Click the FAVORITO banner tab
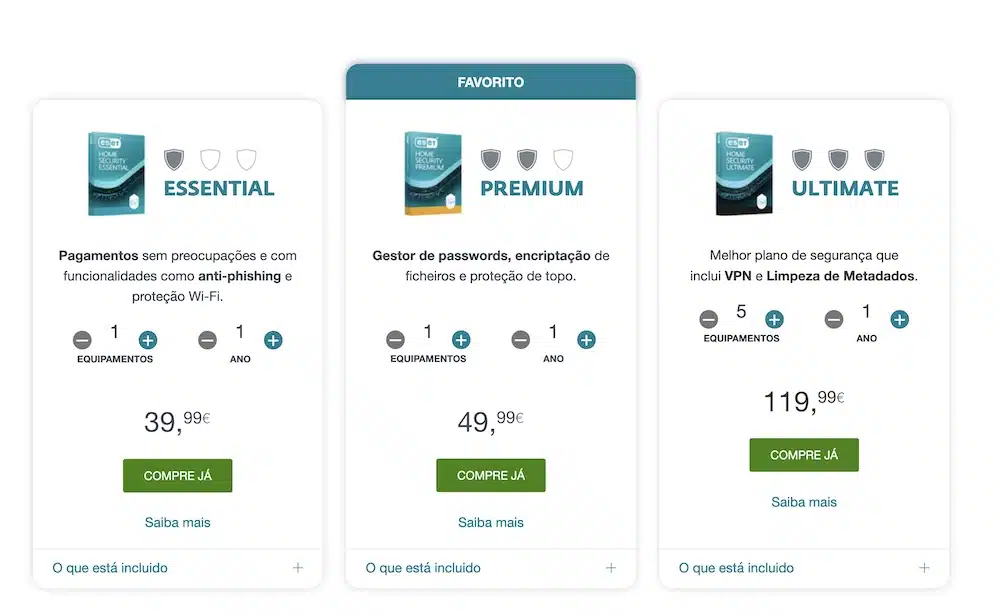The width and height of the screenshot is (1000, 616). (x=490, y=82)
